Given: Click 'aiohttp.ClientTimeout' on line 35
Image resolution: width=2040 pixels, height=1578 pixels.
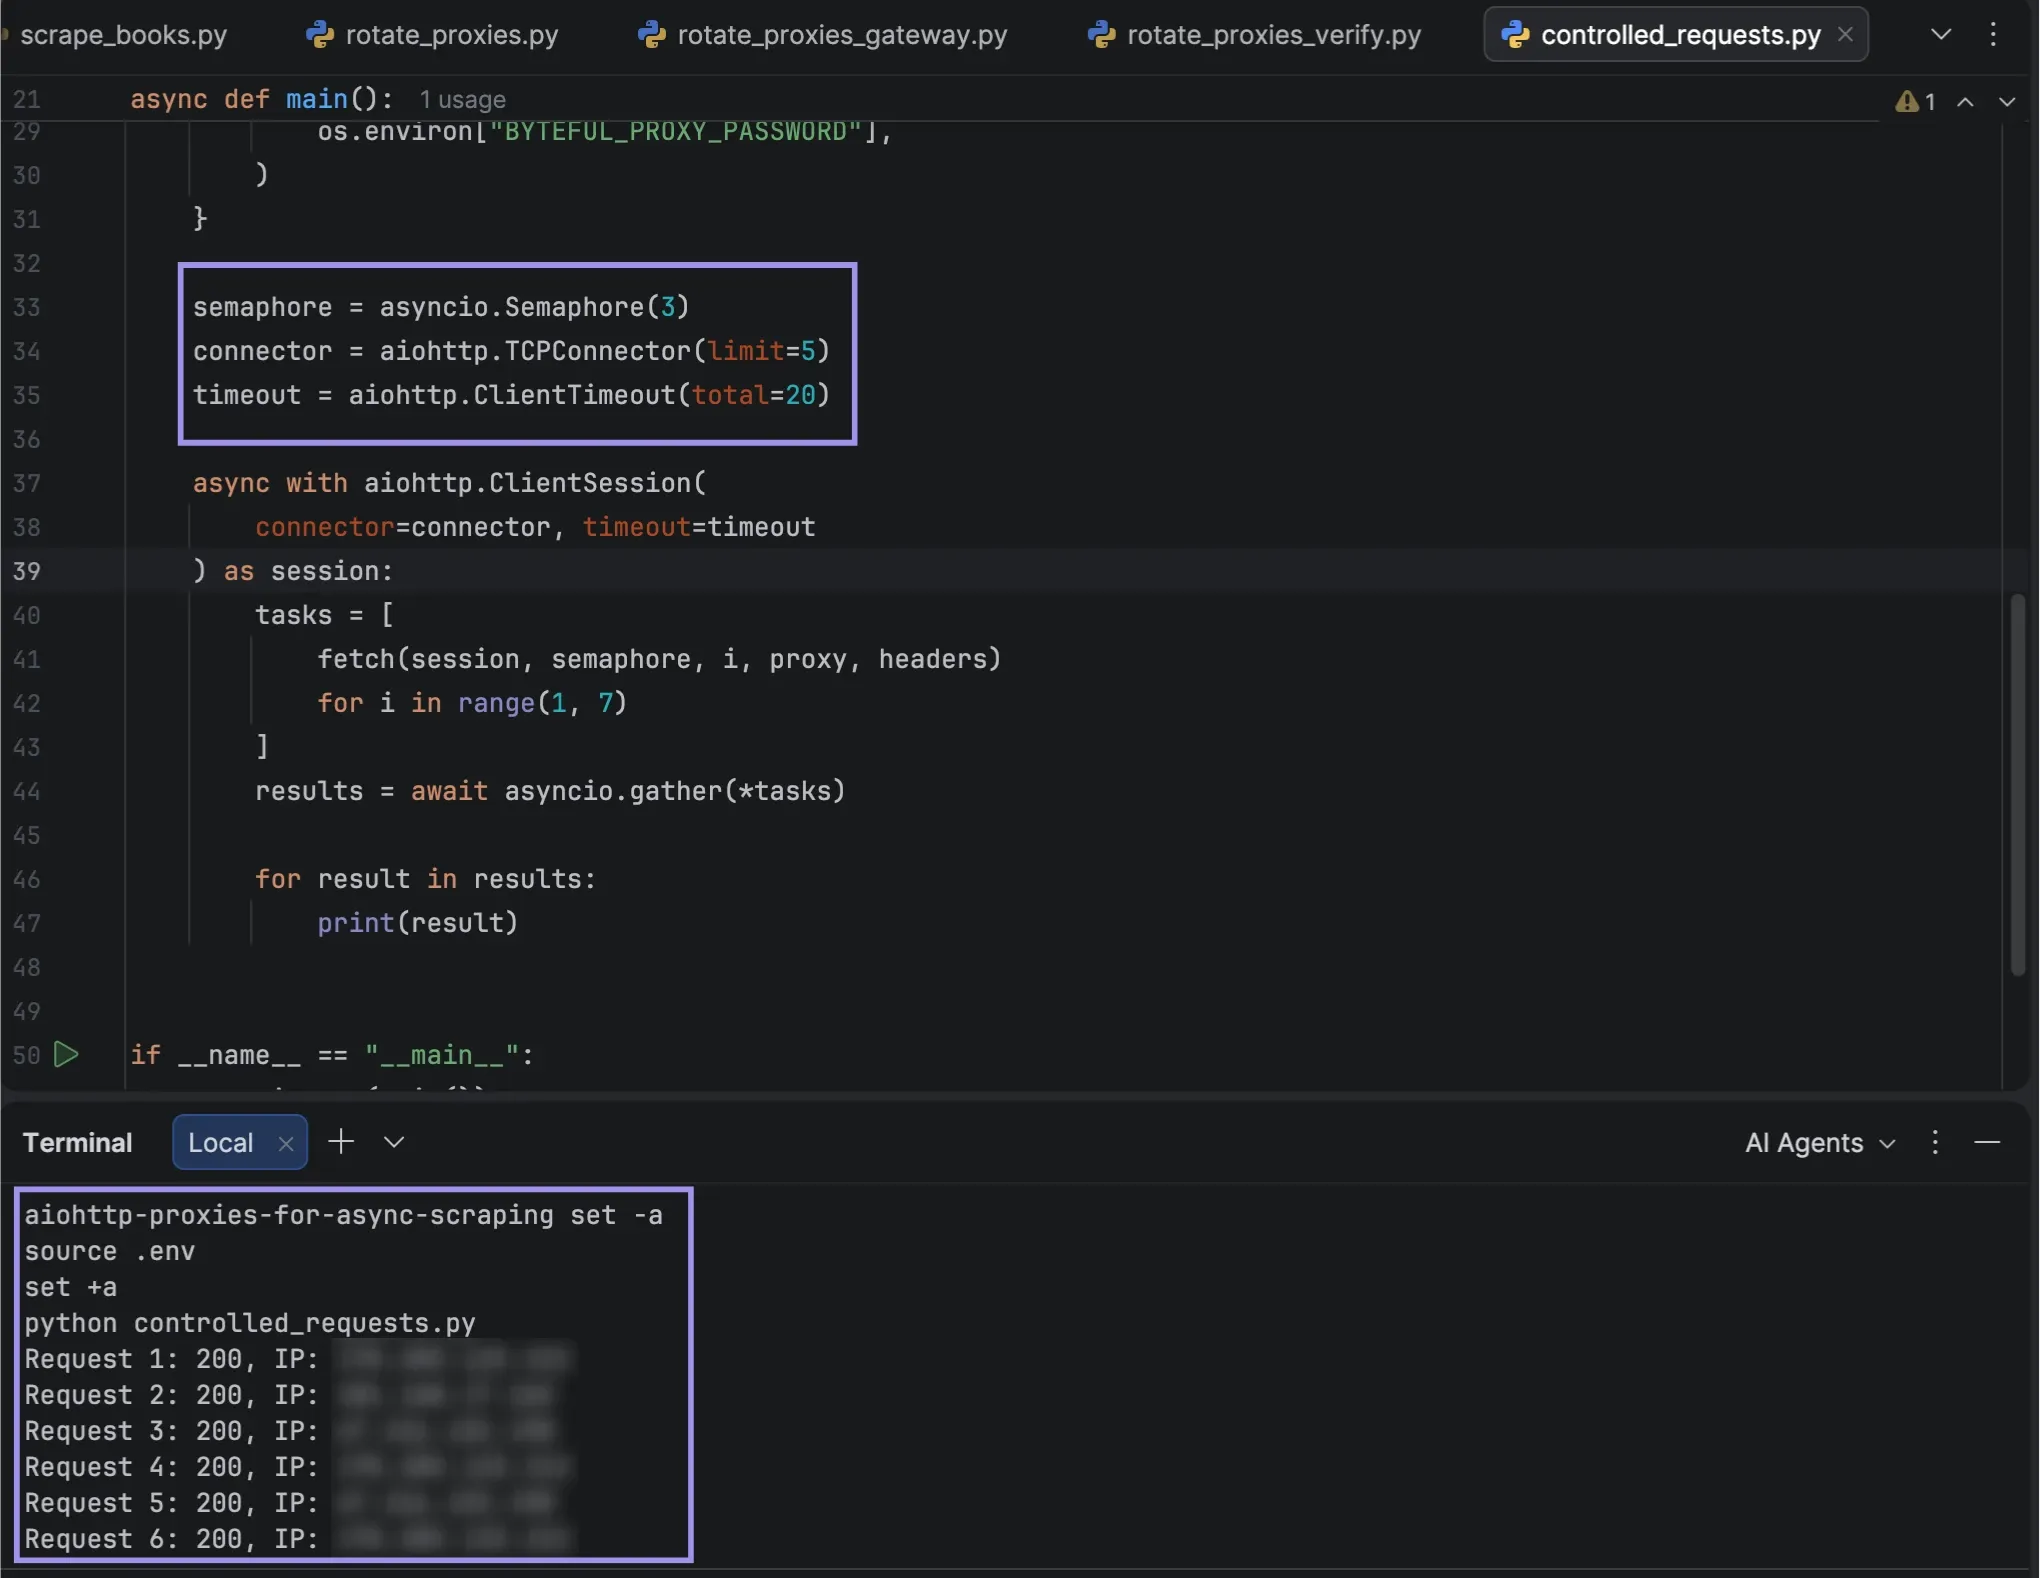Looking at the screenshot, I should (x=512, y=395).
